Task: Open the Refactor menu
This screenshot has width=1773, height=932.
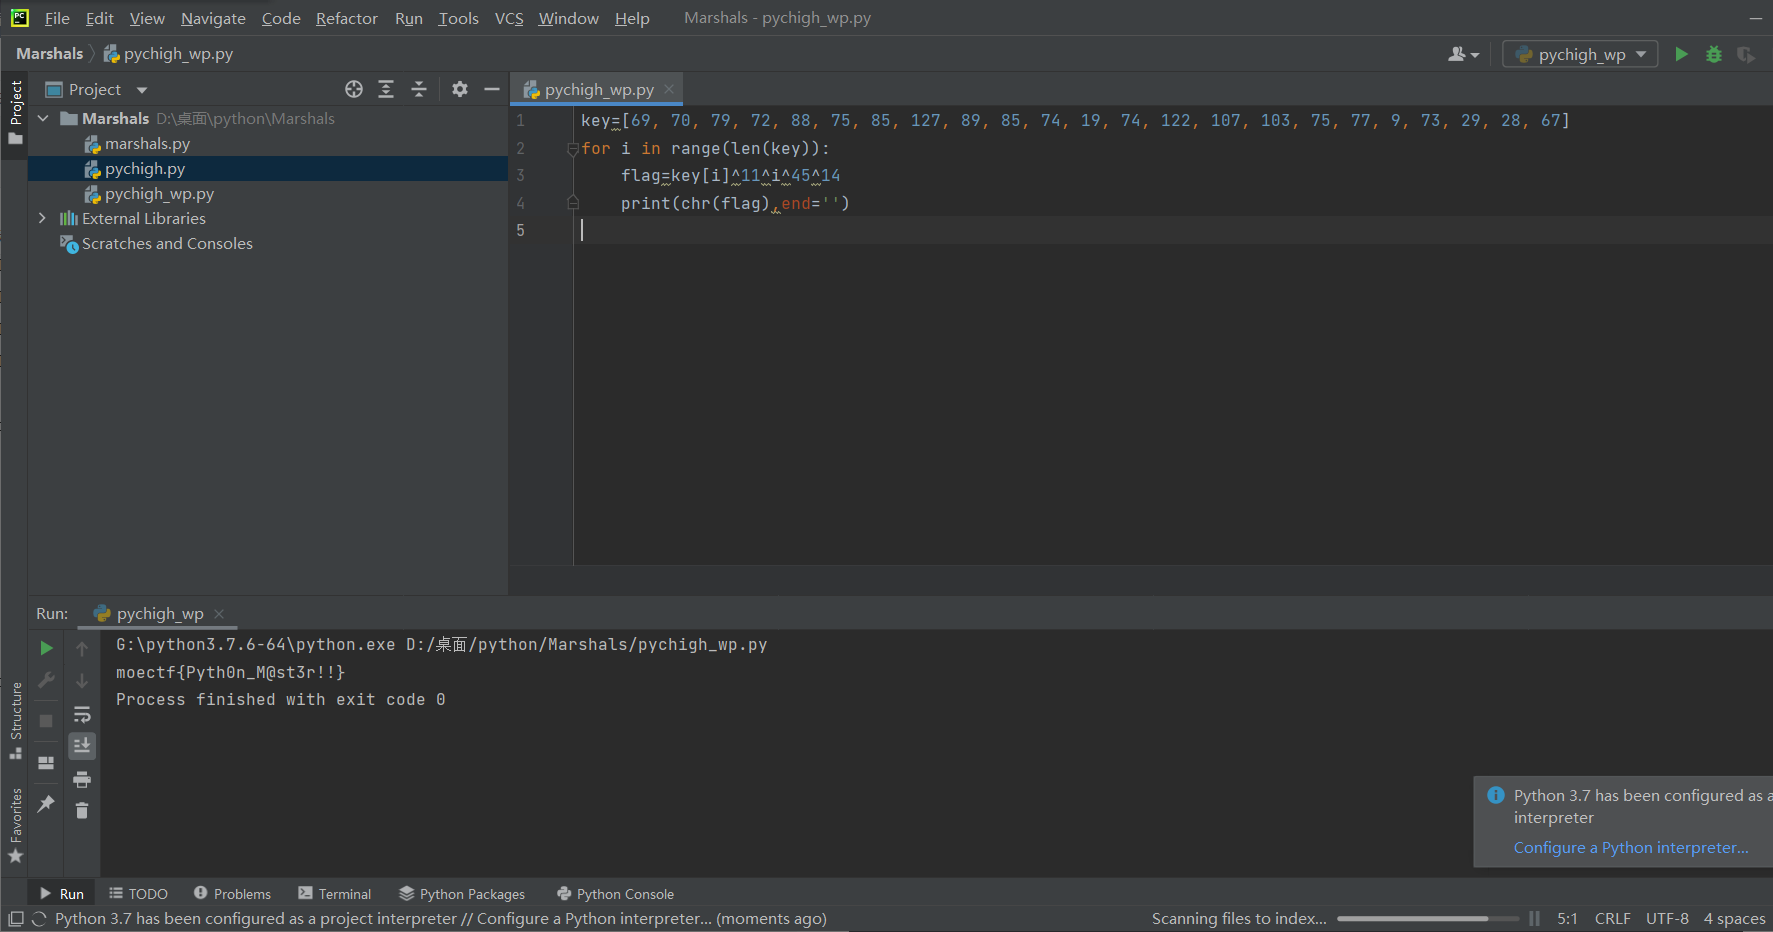Action: coord(346,17)
